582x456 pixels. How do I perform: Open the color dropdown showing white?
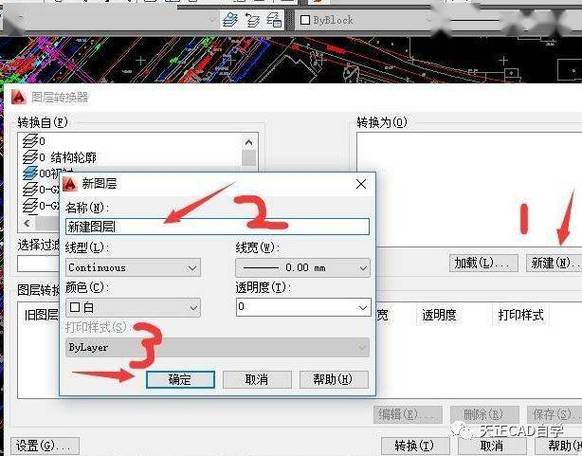tap(133, 308)
